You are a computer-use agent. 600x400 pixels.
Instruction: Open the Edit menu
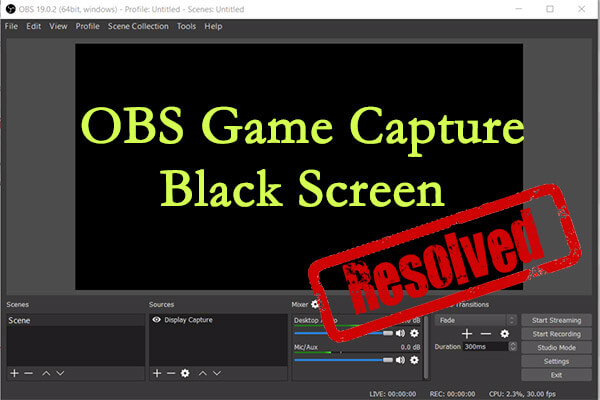(x=34, y=26)
